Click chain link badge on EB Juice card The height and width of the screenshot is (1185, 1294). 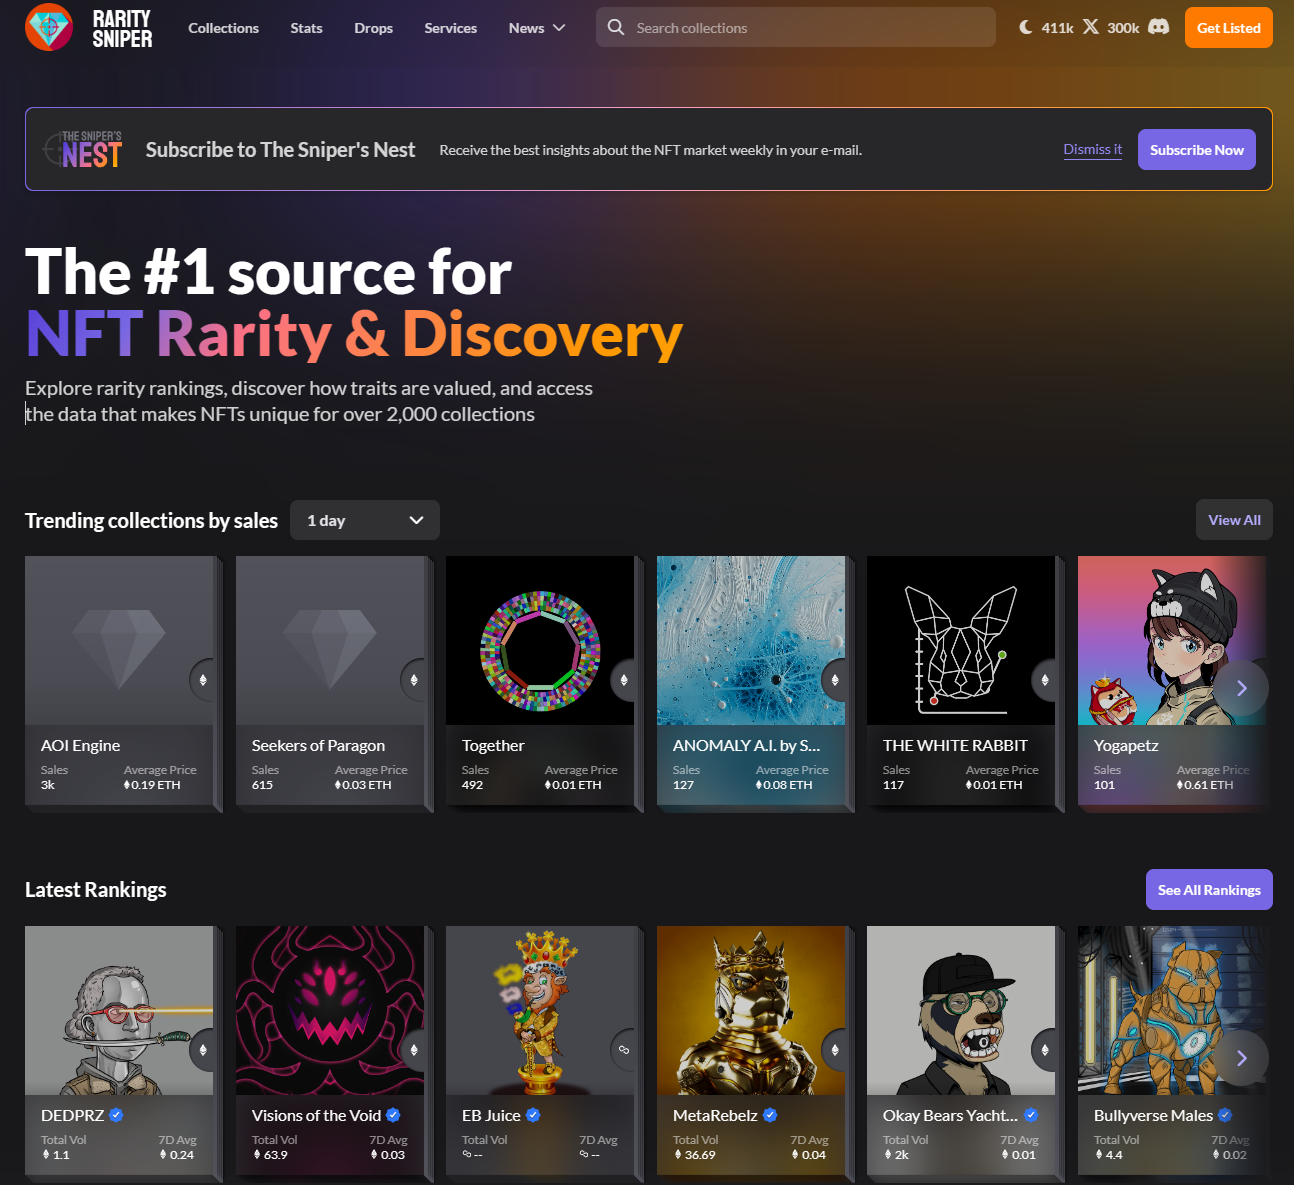[x=624, y=1050]
